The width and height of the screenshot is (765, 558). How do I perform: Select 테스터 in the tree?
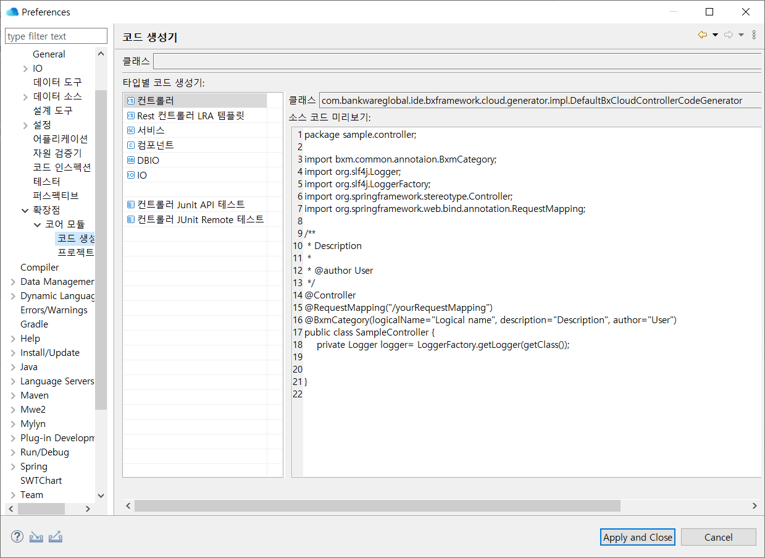[x=46, y=181]
